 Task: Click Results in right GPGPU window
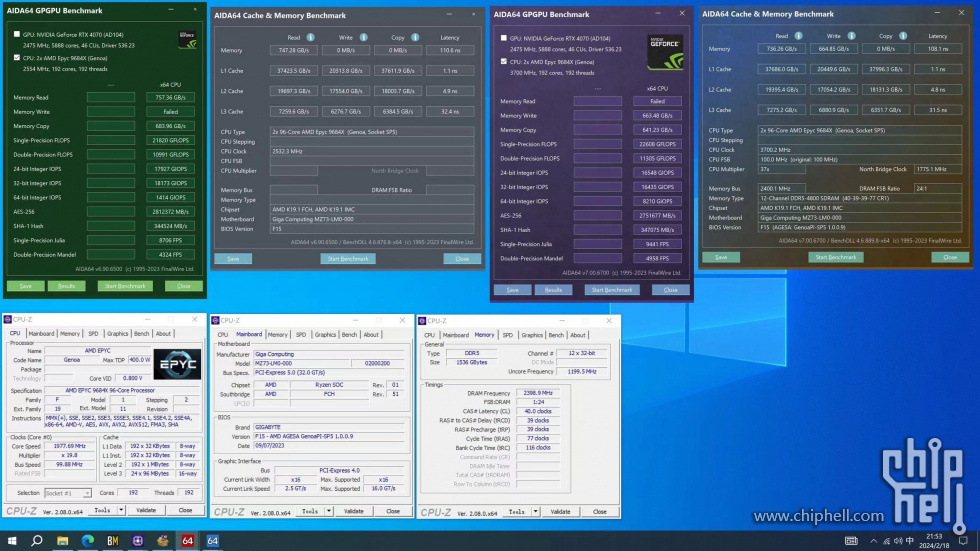553,290
